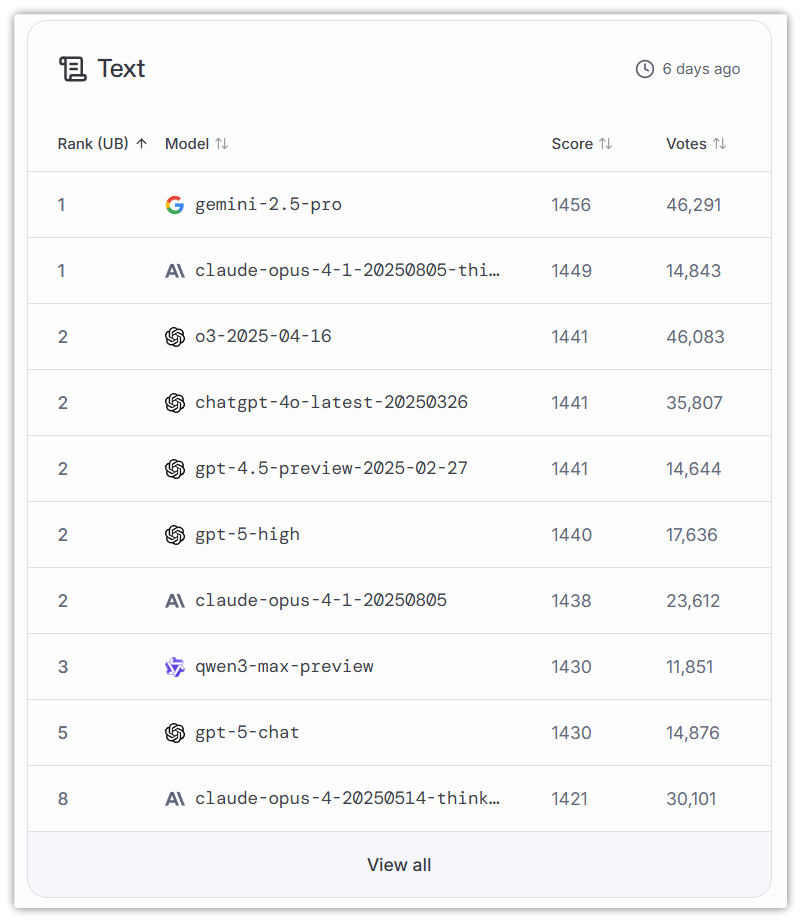Click Anthropic logo beside claude-opus-4-1-20250805-thi…

[x=175, y=270]
